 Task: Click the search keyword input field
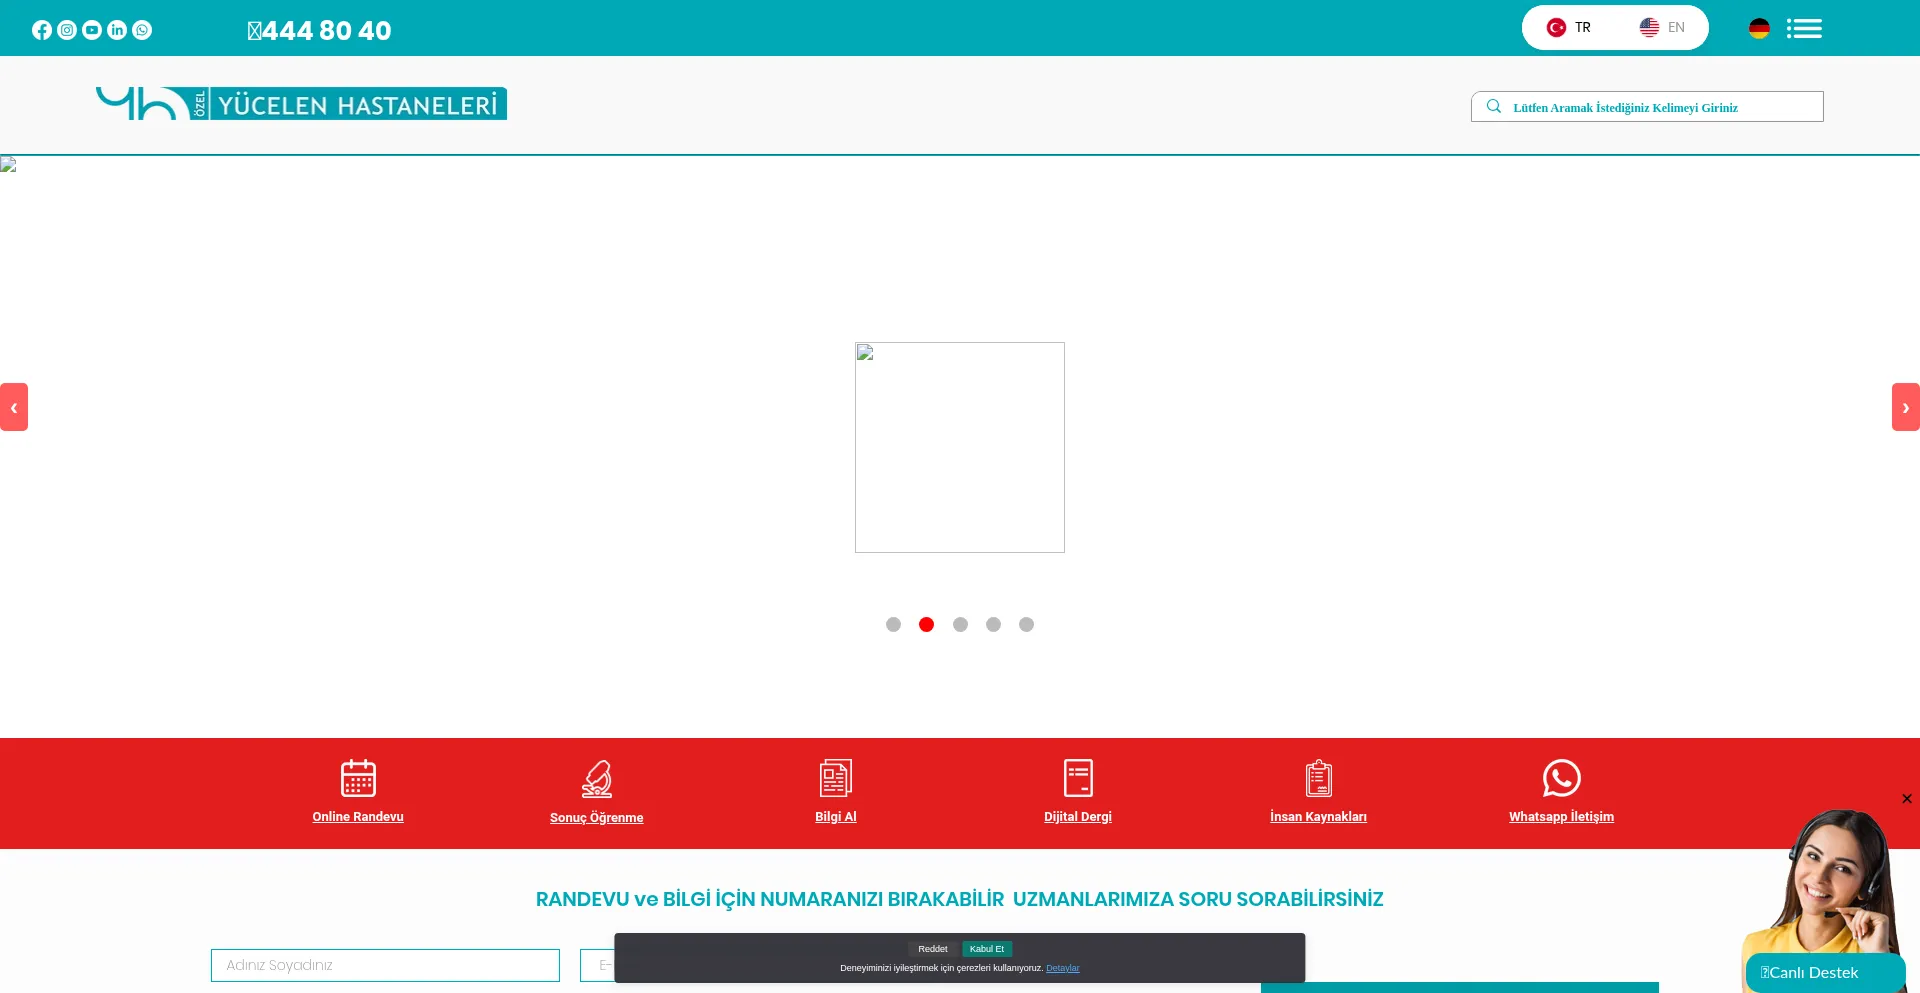pyautogui.click(x=1660, y=107)
